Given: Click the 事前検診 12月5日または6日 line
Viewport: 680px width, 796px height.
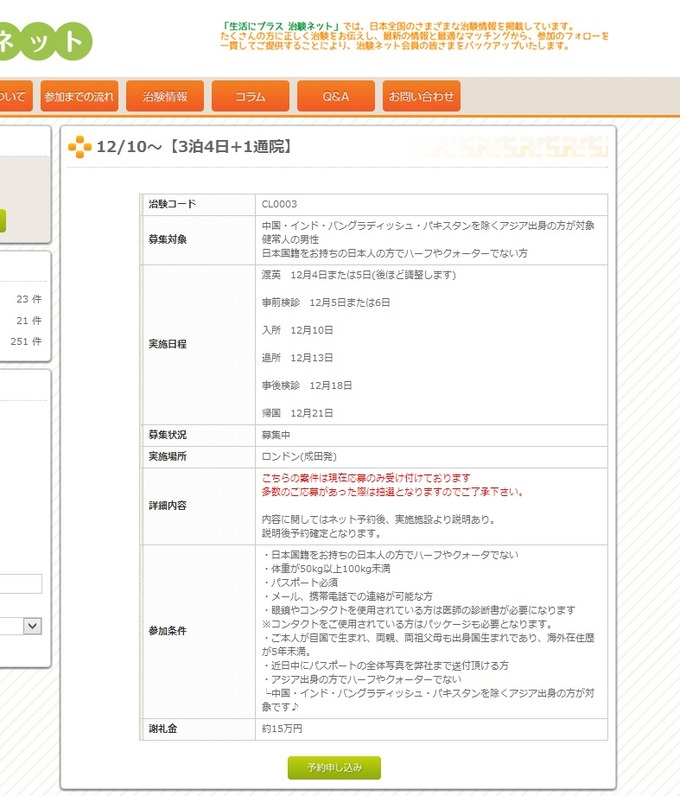Looking at the screenshot, I should (326, 303).
